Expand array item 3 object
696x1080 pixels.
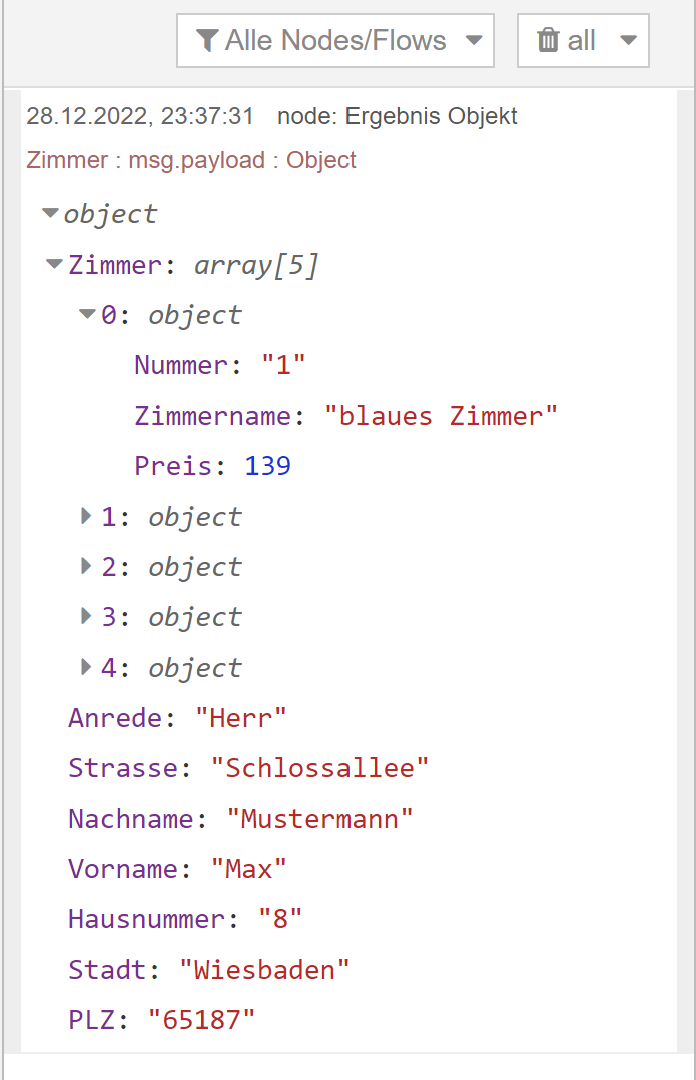pyautogui.click(x=87, y=617)
